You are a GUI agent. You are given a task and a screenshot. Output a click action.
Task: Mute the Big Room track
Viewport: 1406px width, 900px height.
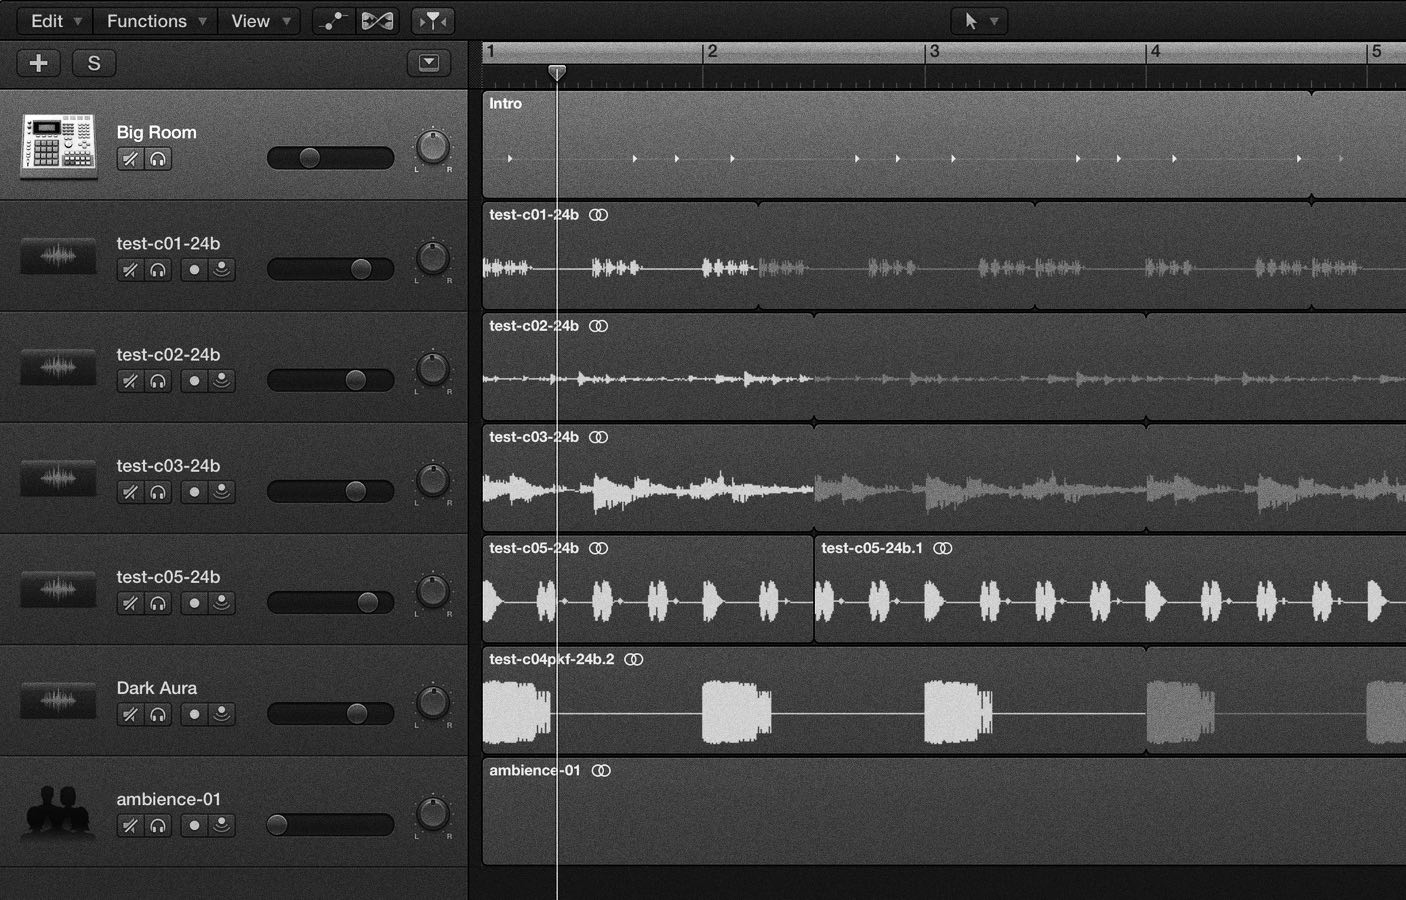[x=130, y=159]
